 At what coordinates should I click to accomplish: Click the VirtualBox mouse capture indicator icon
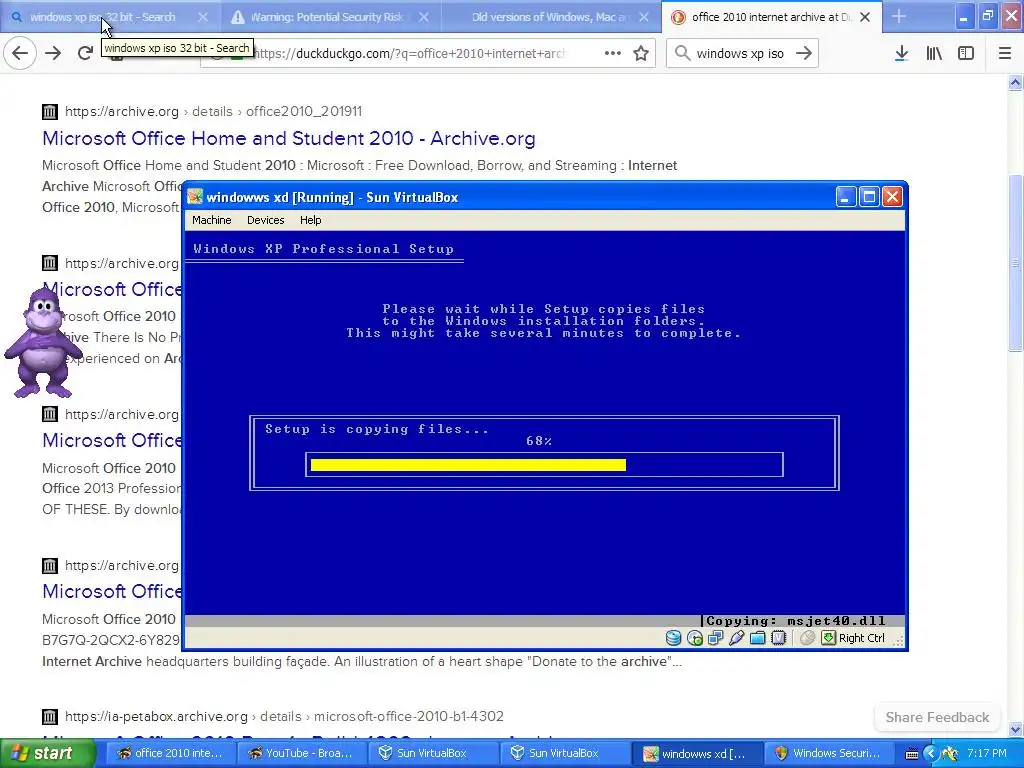click(x=807, y=638)
